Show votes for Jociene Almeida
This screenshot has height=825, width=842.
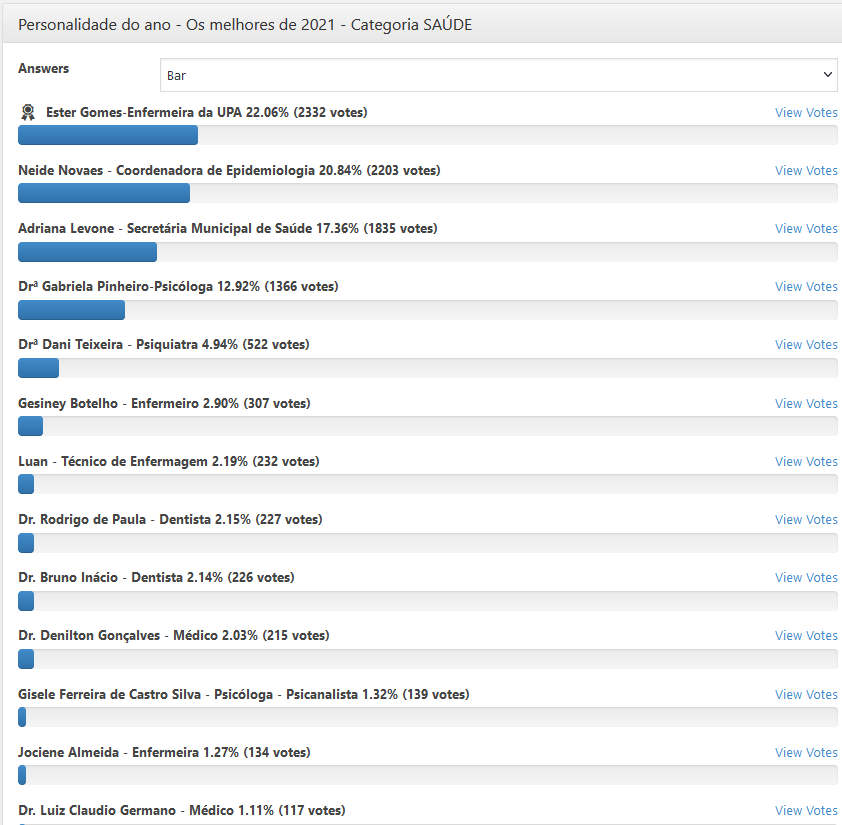pyautogui.click(x=805, y=752)
